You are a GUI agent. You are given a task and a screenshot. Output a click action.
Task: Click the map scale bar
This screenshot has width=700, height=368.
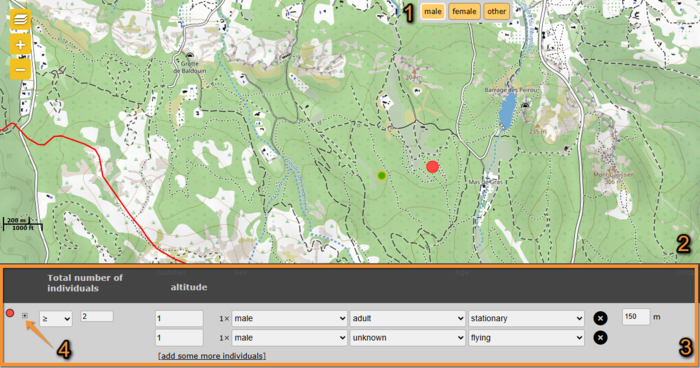(23, 224)
